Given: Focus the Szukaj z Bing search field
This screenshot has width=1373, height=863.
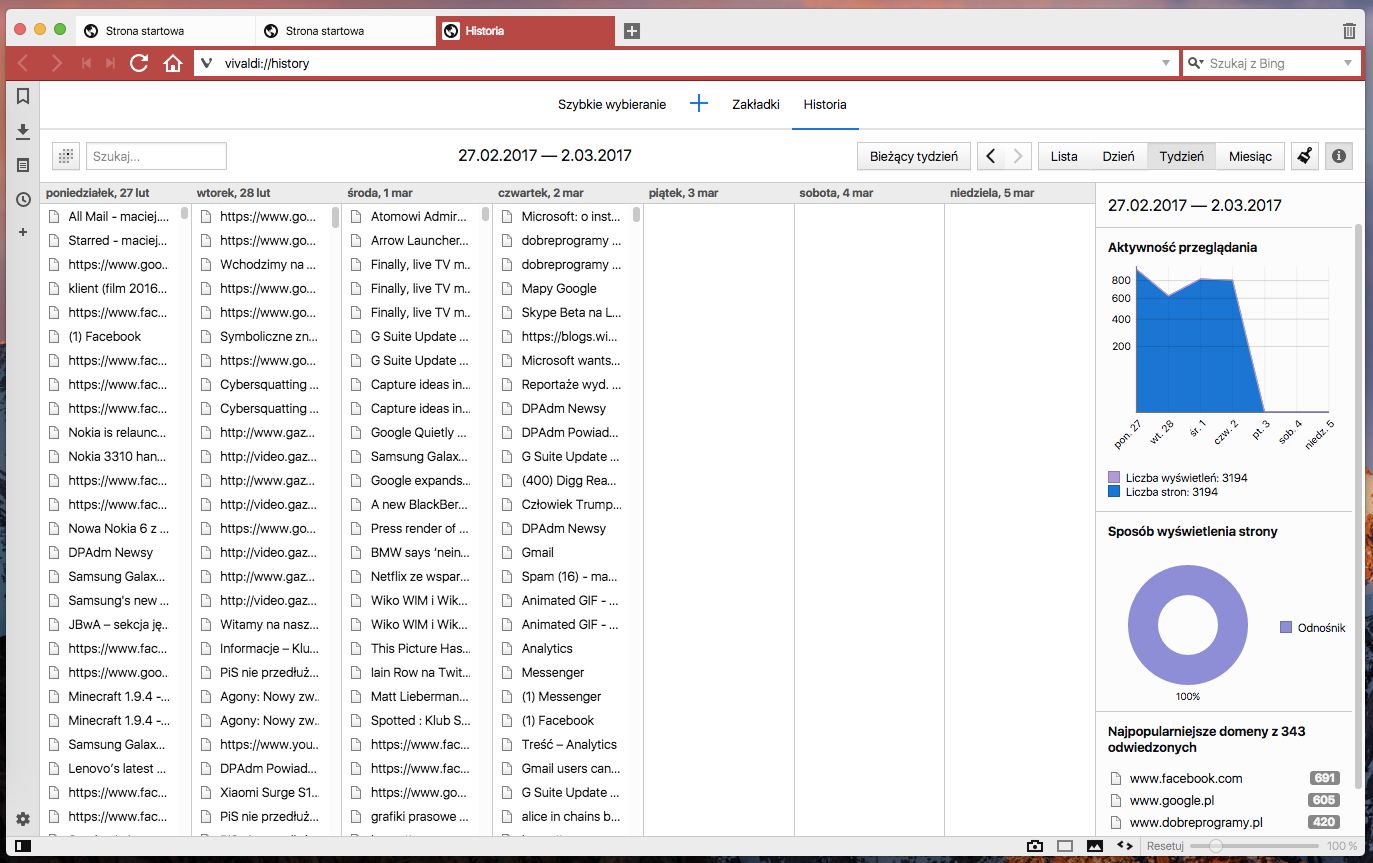Looking at the screenshot, I should [1270, 63].
